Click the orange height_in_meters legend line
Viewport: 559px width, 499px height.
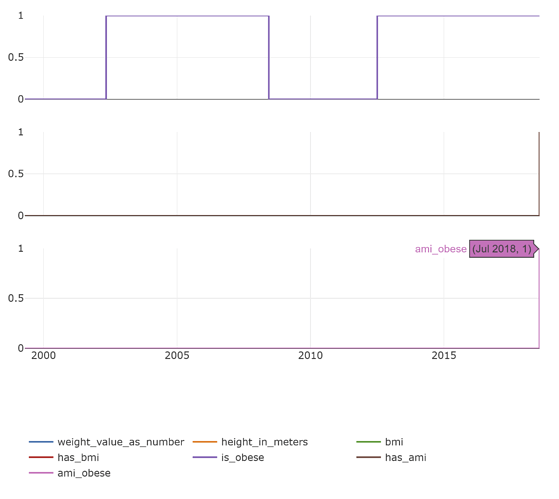click(205, 442)
